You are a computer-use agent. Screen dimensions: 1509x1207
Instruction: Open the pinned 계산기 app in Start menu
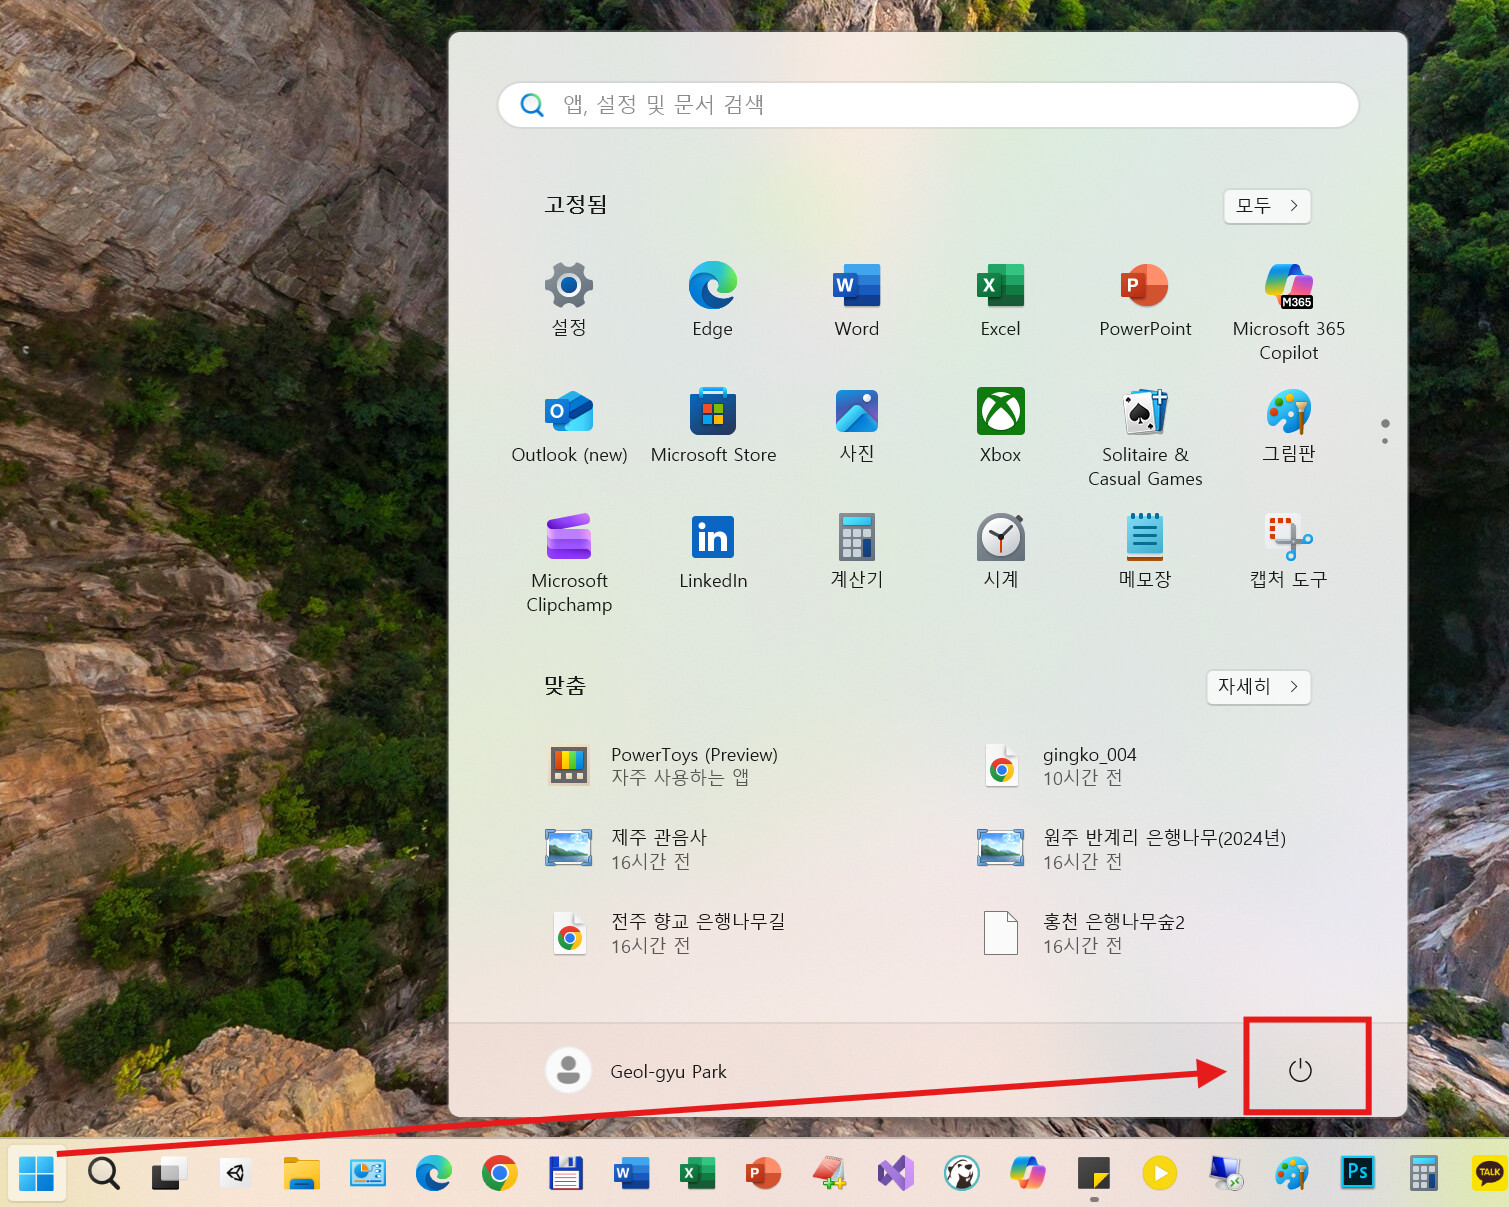coord(857,551)
